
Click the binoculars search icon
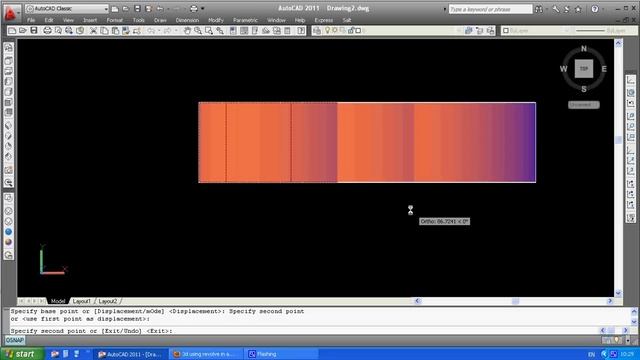coord(539,9)
